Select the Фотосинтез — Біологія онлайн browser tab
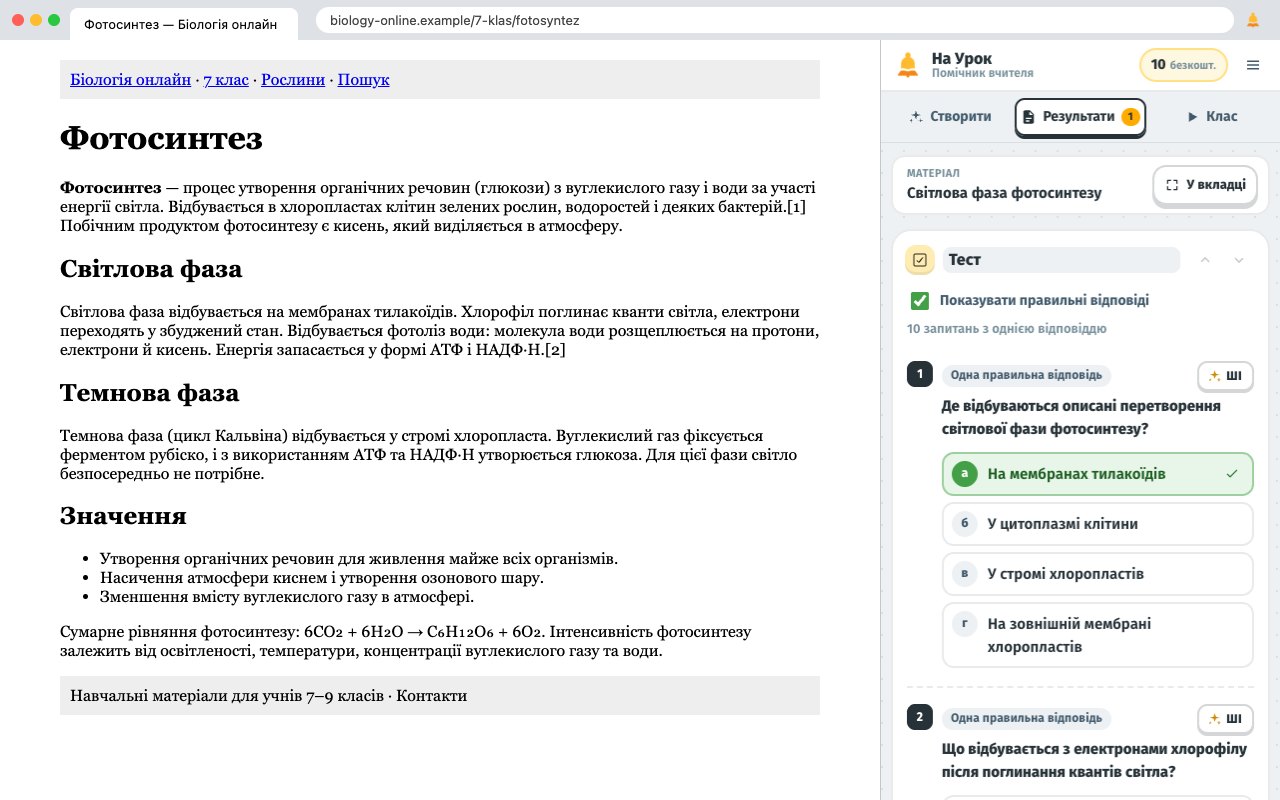Viewport: 1280px width, 800px height. tap(183, 24)
